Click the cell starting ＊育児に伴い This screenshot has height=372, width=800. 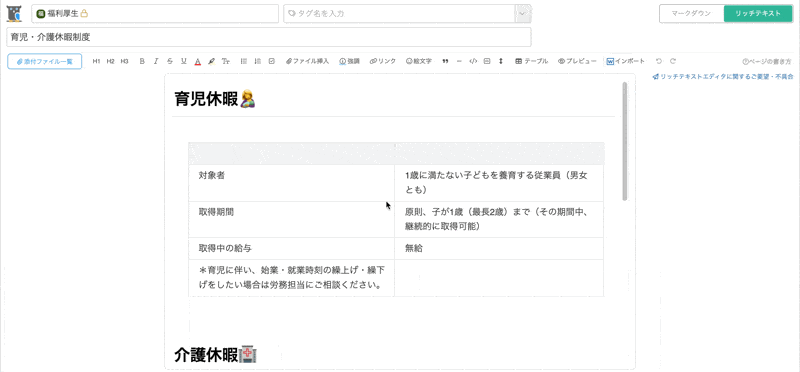291,278
